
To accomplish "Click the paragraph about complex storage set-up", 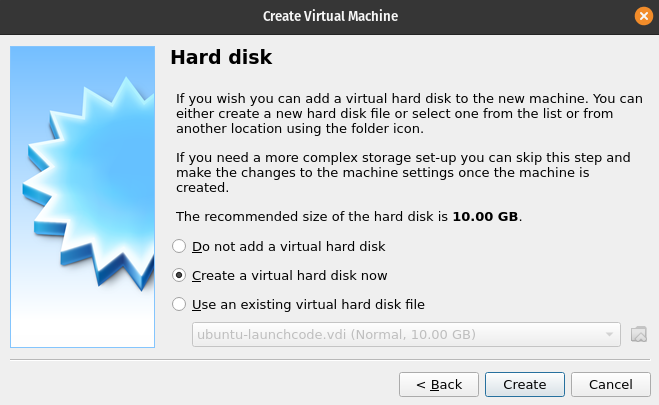I will click(403, 172).
